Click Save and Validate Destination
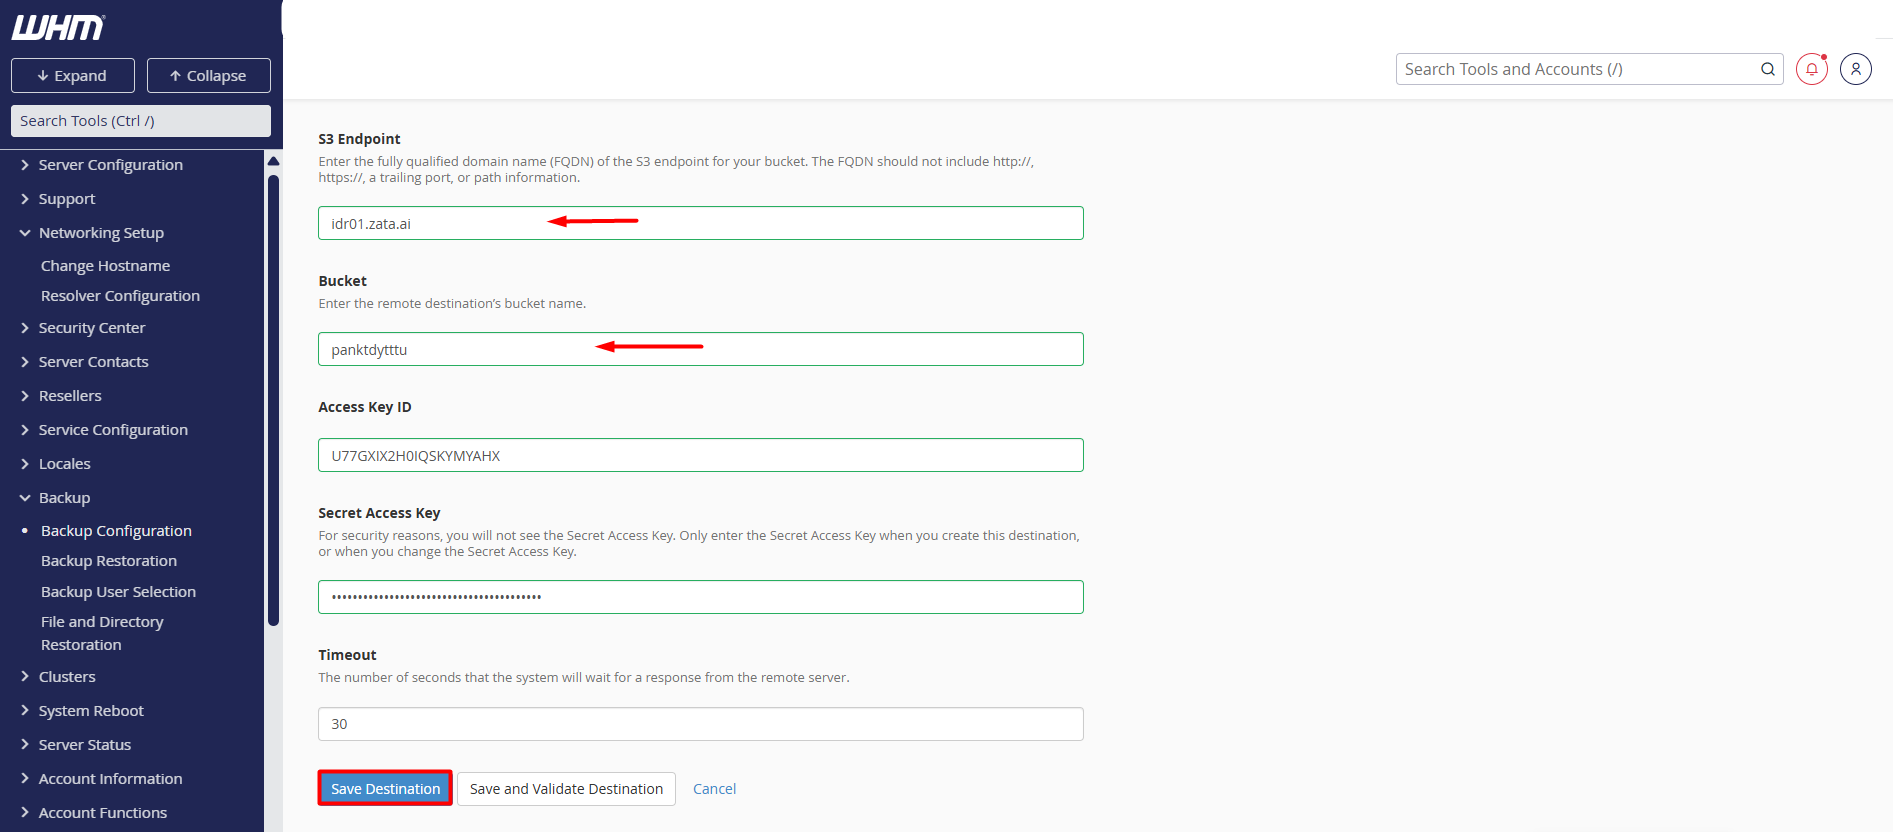The width and height of the screenshot is (1893, 832). [566, 789]
